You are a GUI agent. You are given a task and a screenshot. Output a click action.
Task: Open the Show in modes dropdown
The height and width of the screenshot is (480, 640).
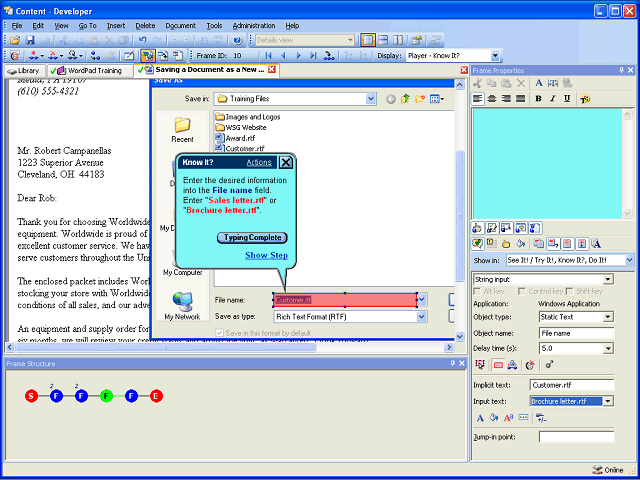[x=629, y=260]
